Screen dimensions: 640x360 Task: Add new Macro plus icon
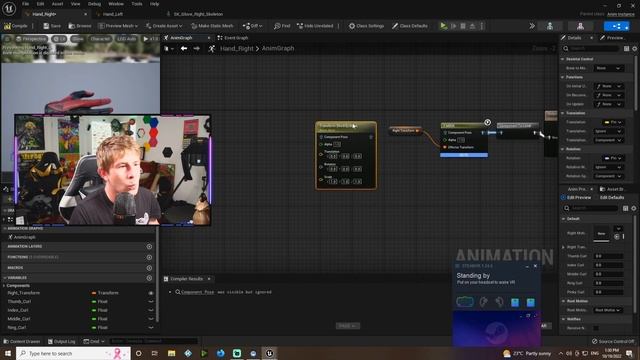point(149,268)
